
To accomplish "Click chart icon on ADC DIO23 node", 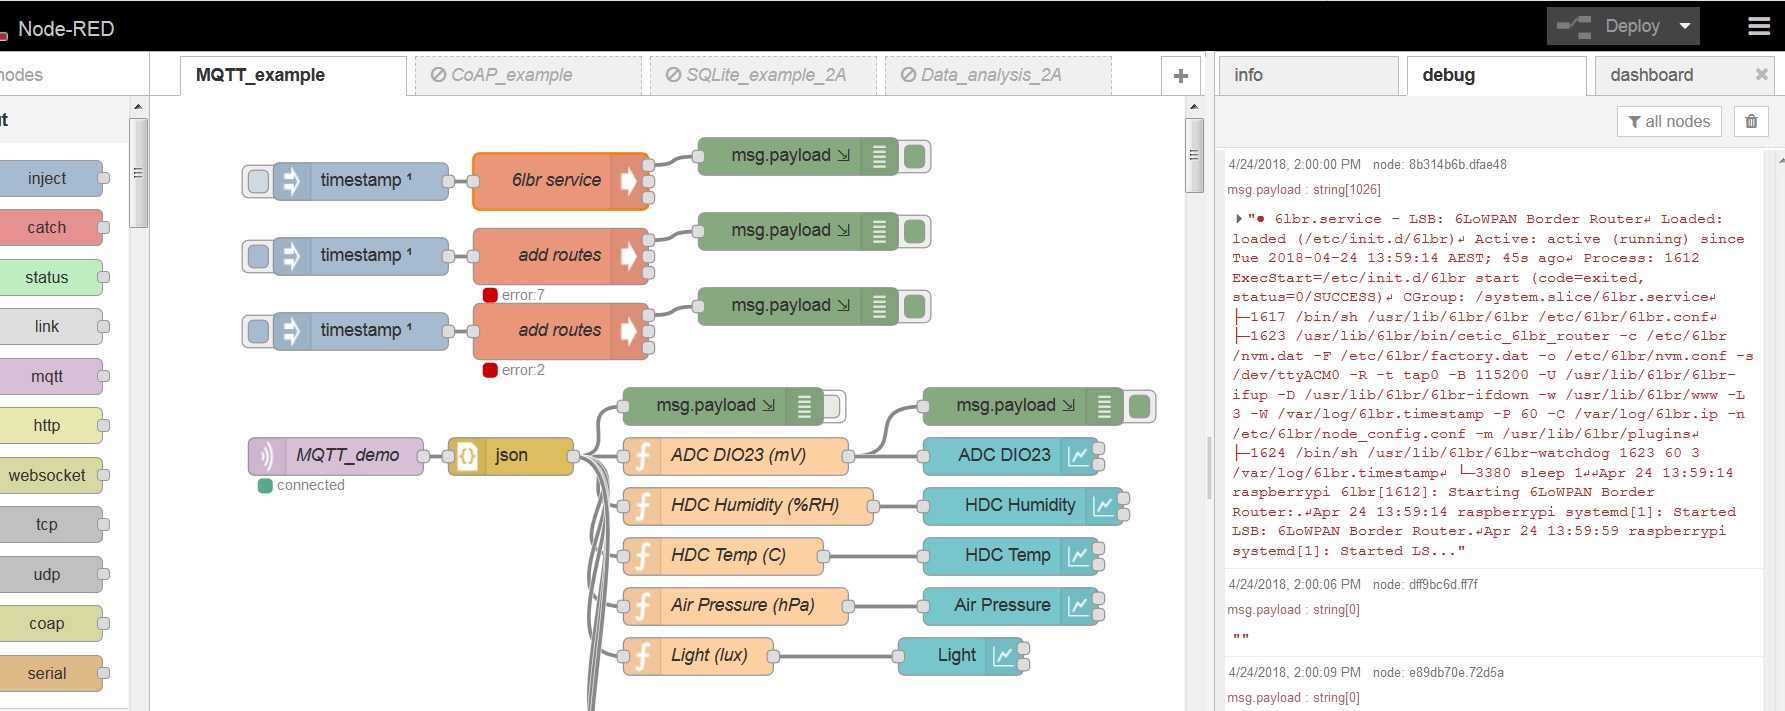I will pos(1078,455).
